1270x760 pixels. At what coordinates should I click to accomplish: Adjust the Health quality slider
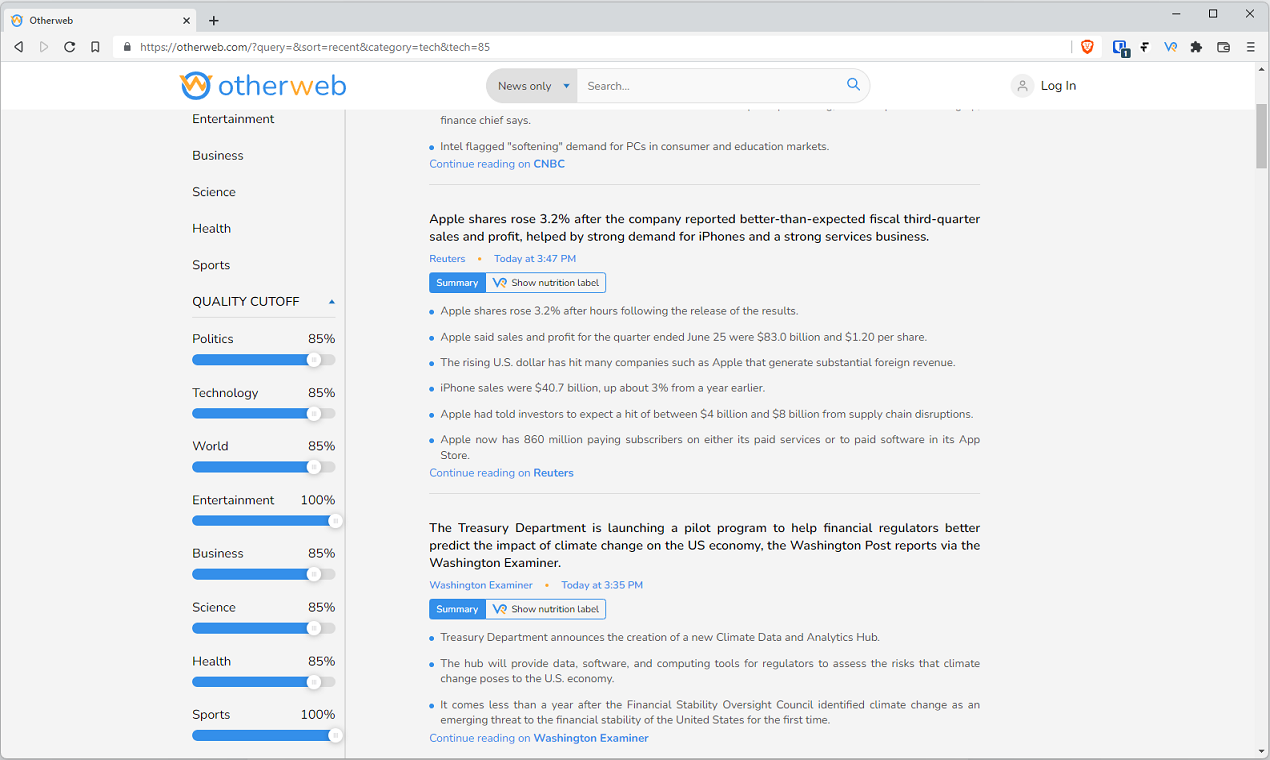pyautogui.click(x=314, y=682)
